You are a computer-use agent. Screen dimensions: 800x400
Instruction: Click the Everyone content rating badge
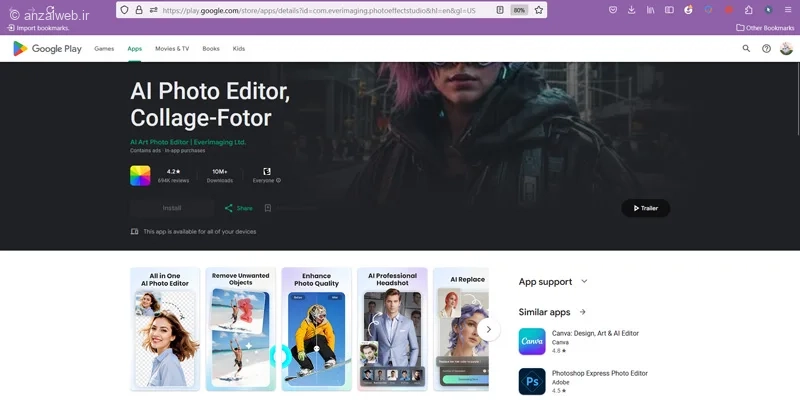267,176
